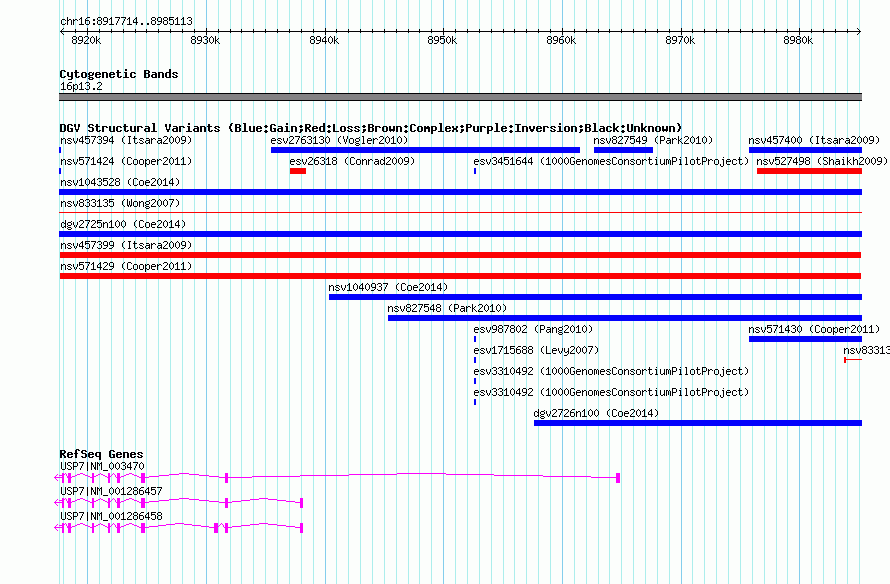This screenshot has width=890, height=584.
Task: Click the 8930k ruler label
Action: coord(205,40)
